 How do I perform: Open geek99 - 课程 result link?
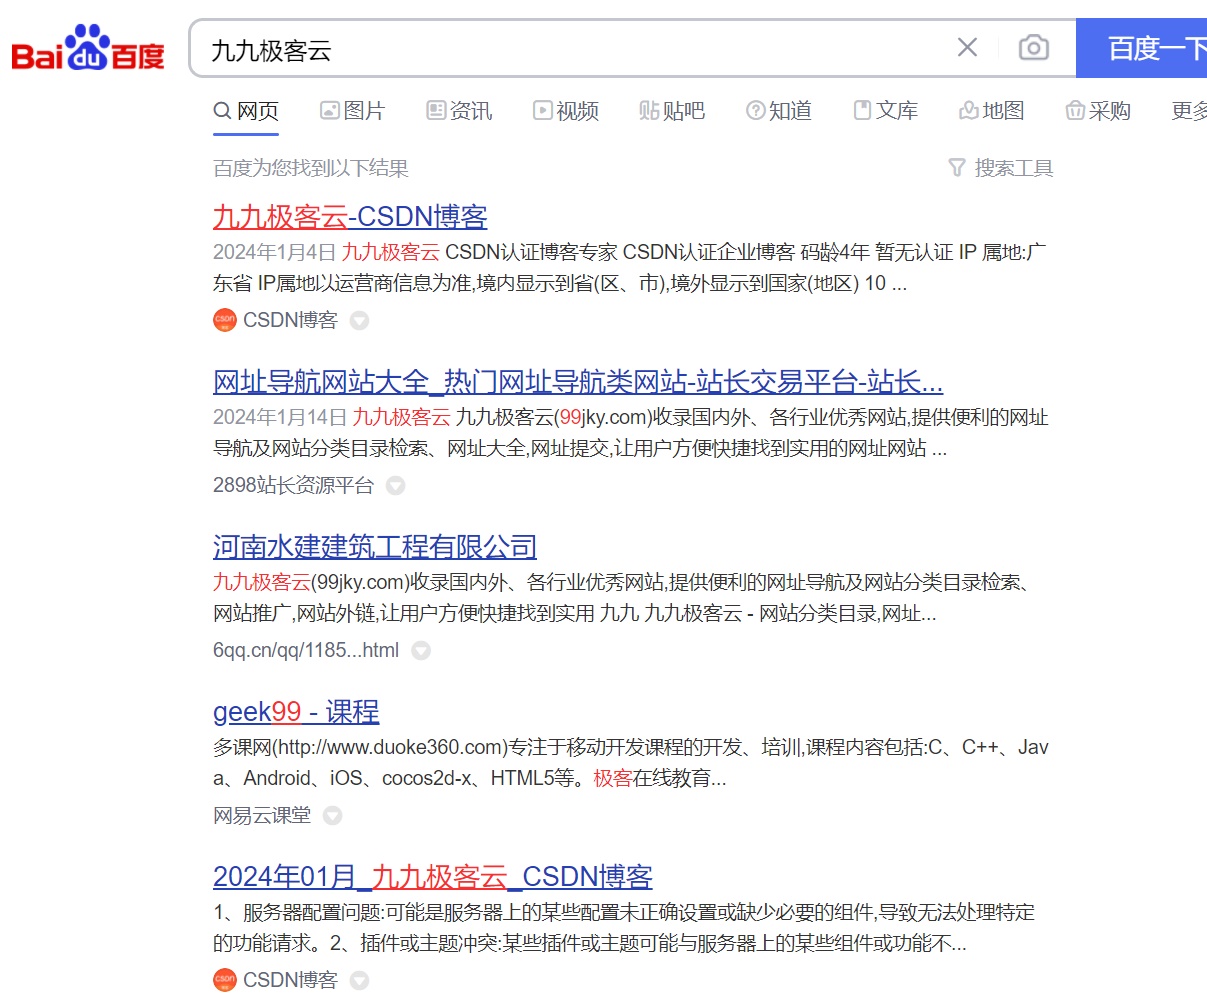click(x=296, y=712)
